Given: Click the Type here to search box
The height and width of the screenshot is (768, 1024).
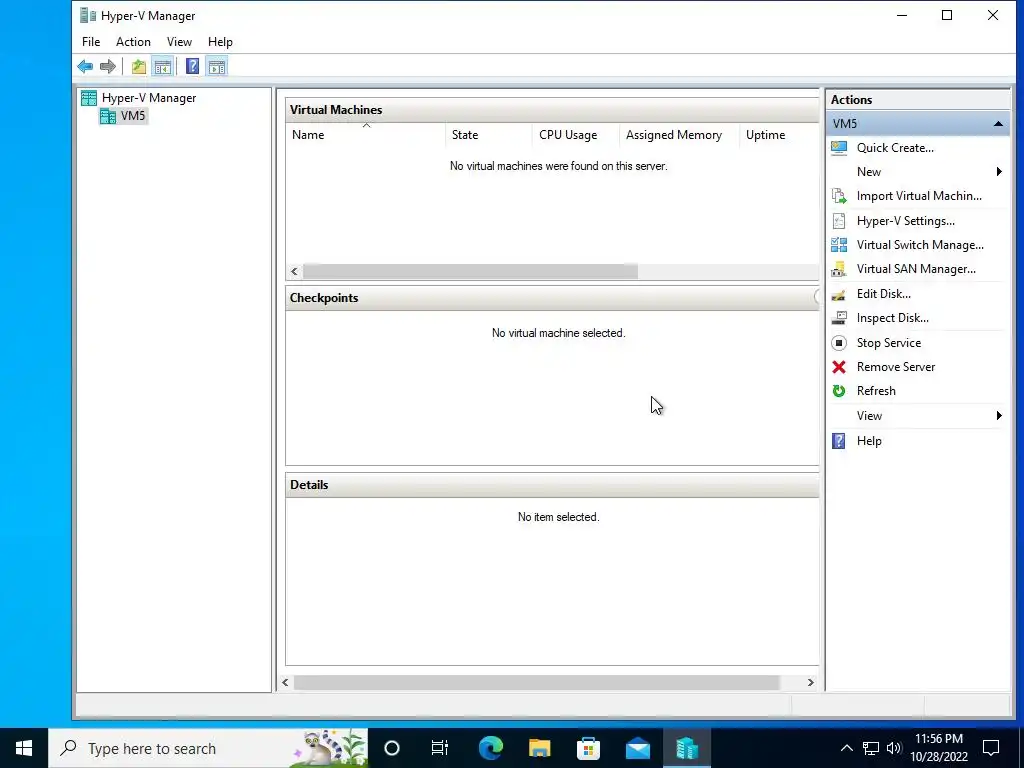Looking at the screenshot, I should coord(208,748).
